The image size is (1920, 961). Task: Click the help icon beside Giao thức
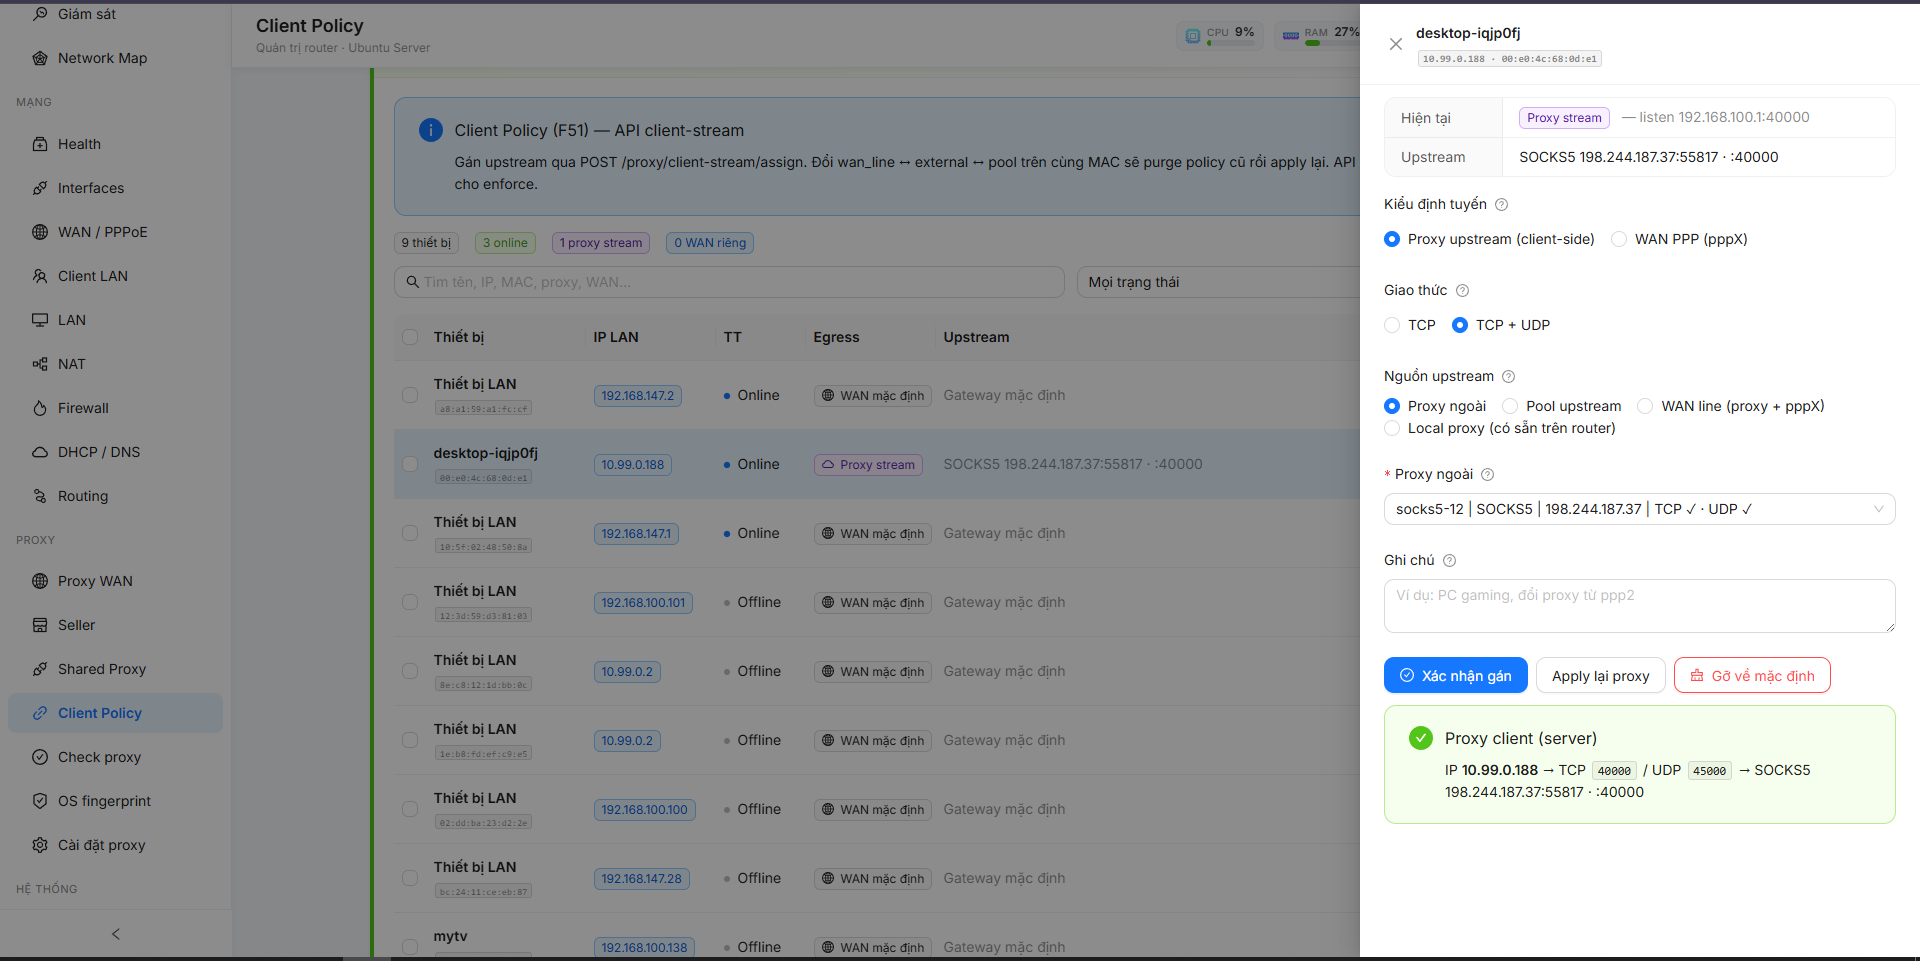click(x=1462, y=290)
